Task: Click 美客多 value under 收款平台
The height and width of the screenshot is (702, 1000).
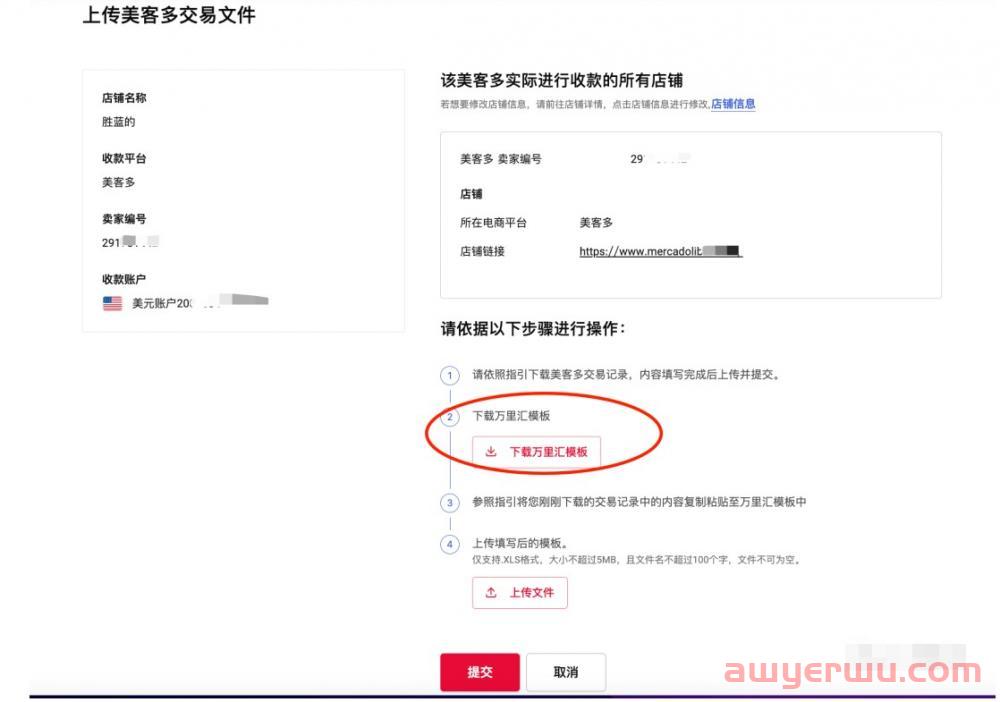Action: (119, 182)
